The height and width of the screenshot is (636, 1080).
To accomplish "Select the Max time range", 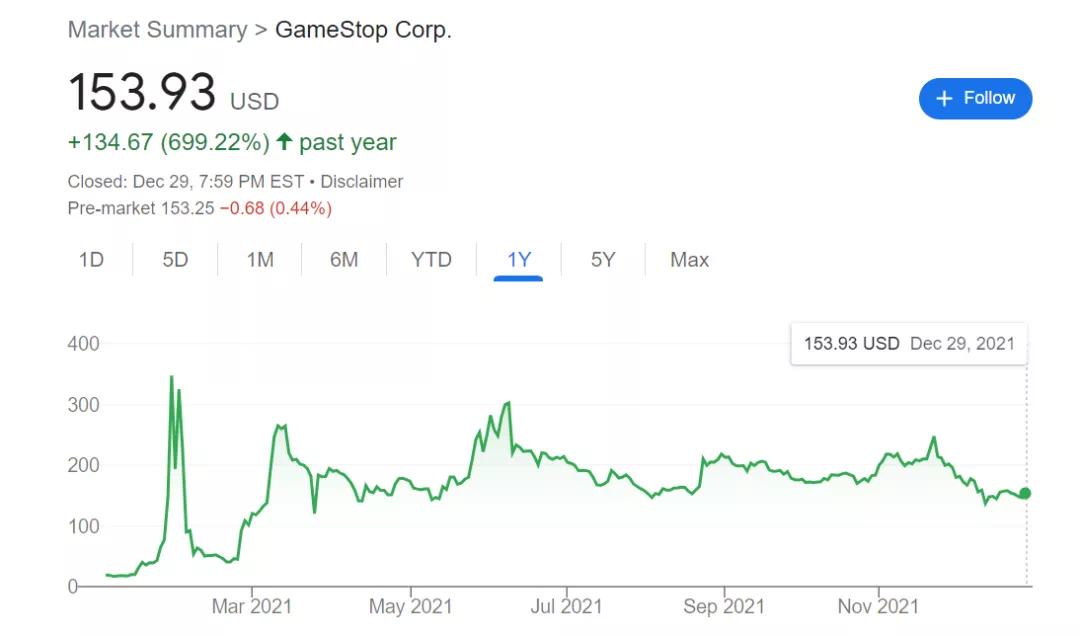I will click(689, 260).
